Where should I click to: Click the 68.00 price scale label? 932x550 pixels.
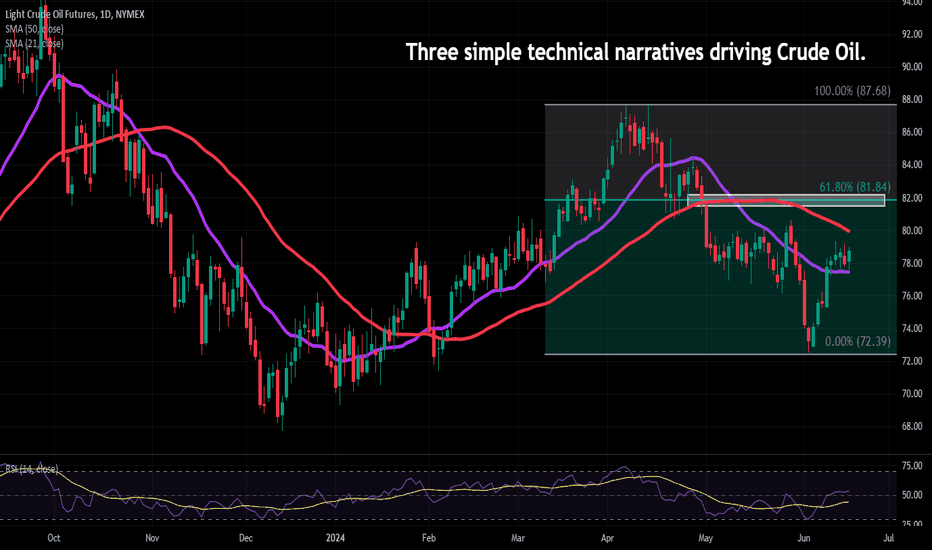[x=912, y=426]
